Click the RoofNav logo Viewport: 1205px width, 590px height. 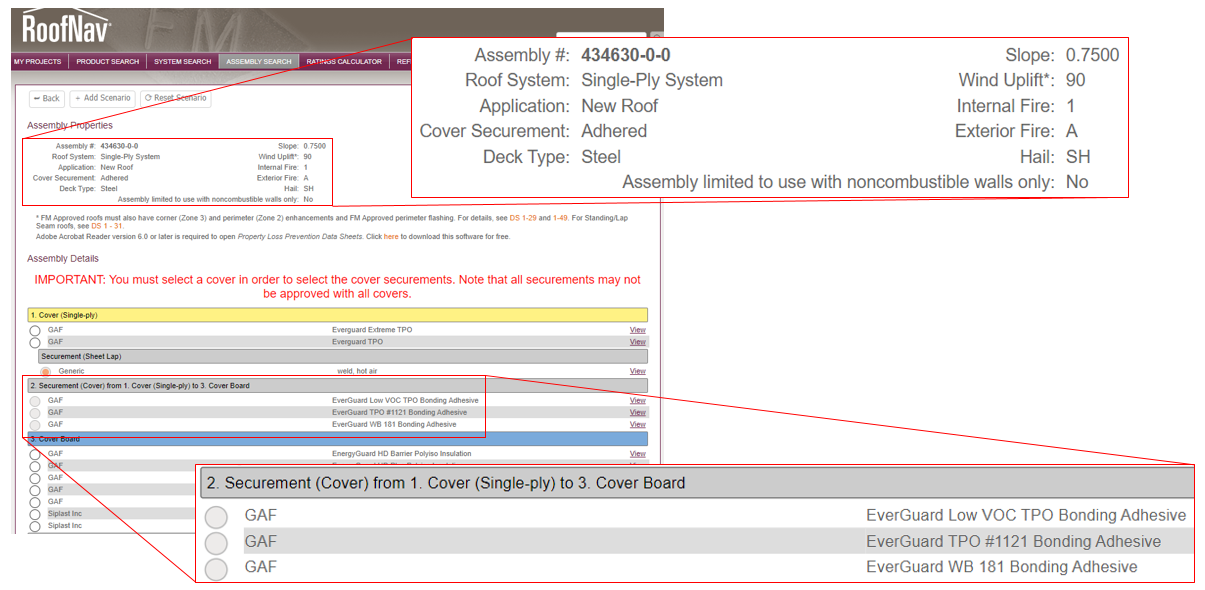click(67, 27)
